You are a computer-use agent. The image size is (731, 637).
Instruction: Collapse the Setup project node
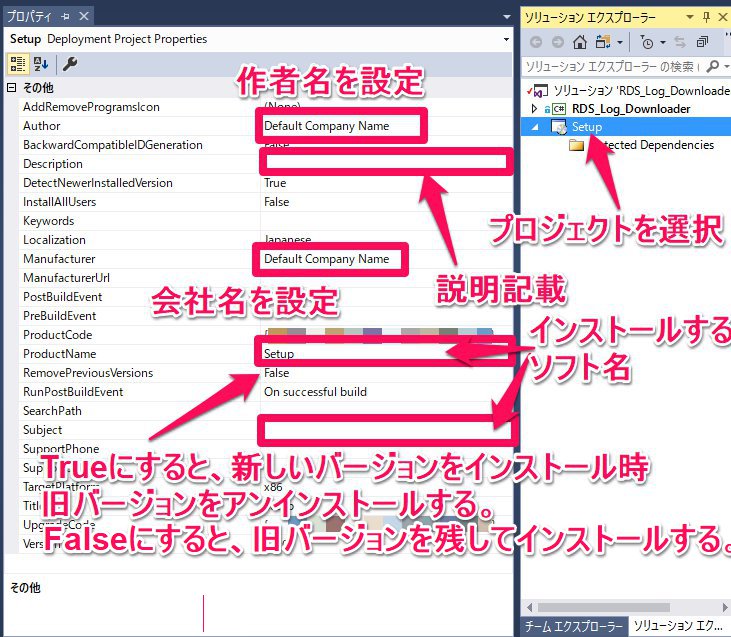click(x=535, y=127)
